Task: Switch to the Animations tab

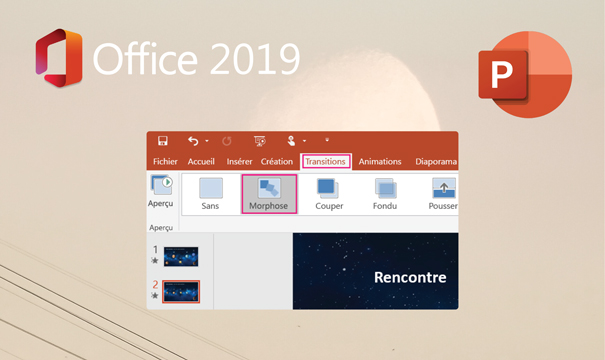Action: (x=380, y=162)
